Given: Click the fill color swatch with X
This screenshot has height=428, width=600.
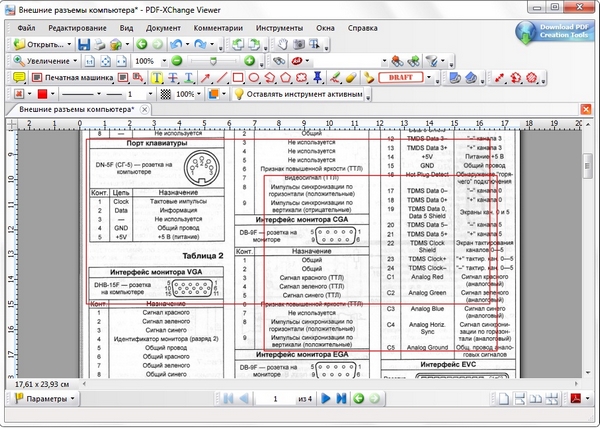Looking at the screenshot, I should [x=19, y=94].
